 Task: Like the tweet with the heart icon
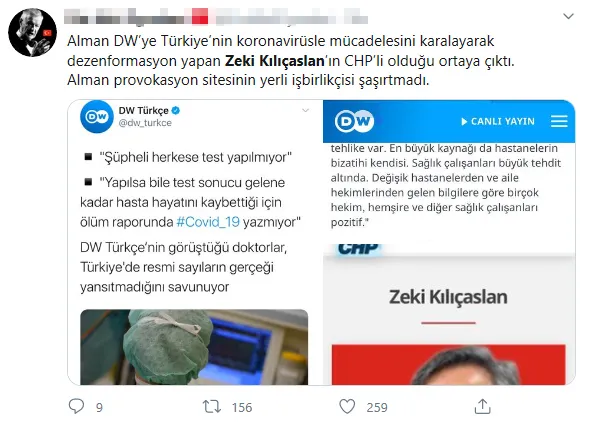tap(347, 407)
